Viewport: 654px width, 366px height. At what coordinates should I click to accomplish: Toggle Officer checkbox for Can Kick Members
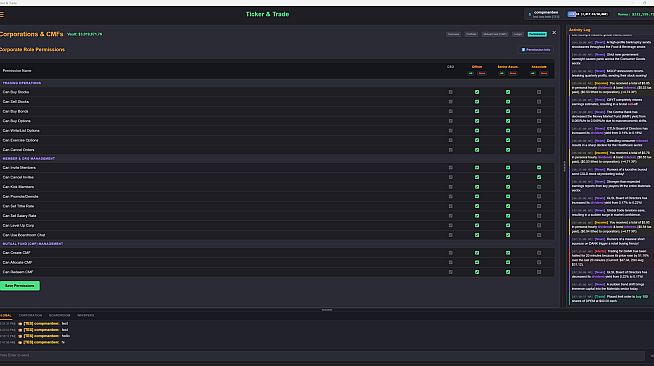click(x=477, y=187)
